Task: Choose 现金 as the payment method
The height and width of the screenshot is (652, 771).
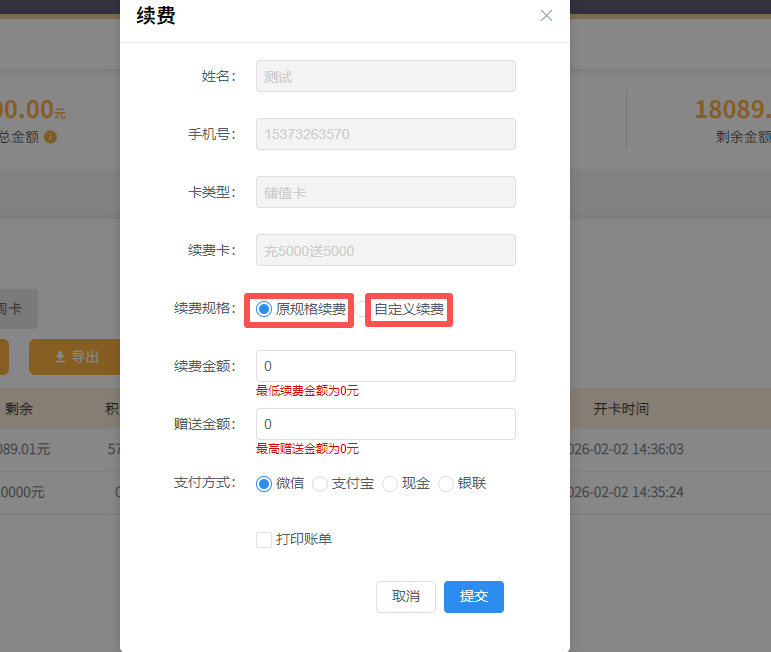Action: tap(390, 484)
